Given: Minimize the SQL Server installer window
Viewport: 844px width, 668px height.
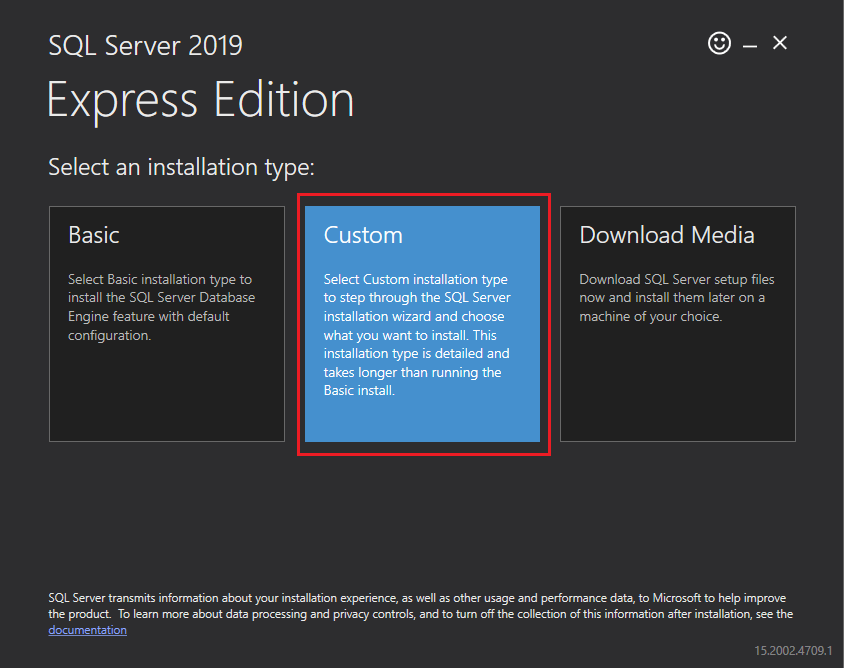Looking at the screenshot, I should (x=749, y=43).
